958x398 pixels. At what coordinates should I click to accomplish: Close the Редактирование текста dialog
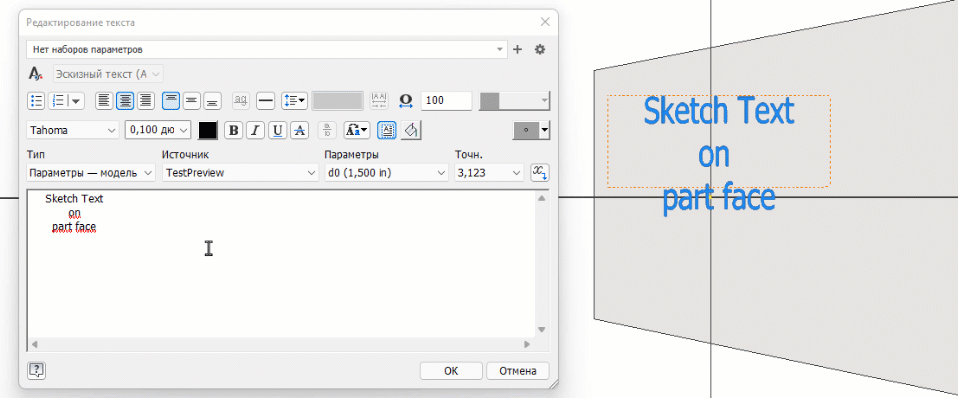point(545,23)
